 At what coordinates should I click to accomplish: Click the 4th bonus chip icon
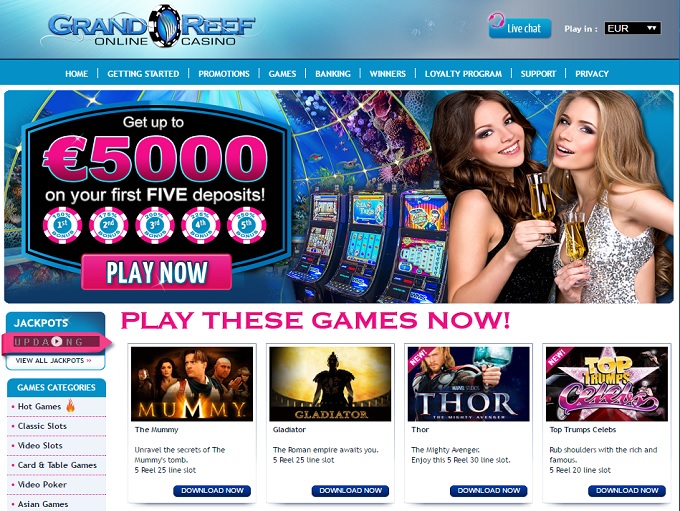click(200, 225)
